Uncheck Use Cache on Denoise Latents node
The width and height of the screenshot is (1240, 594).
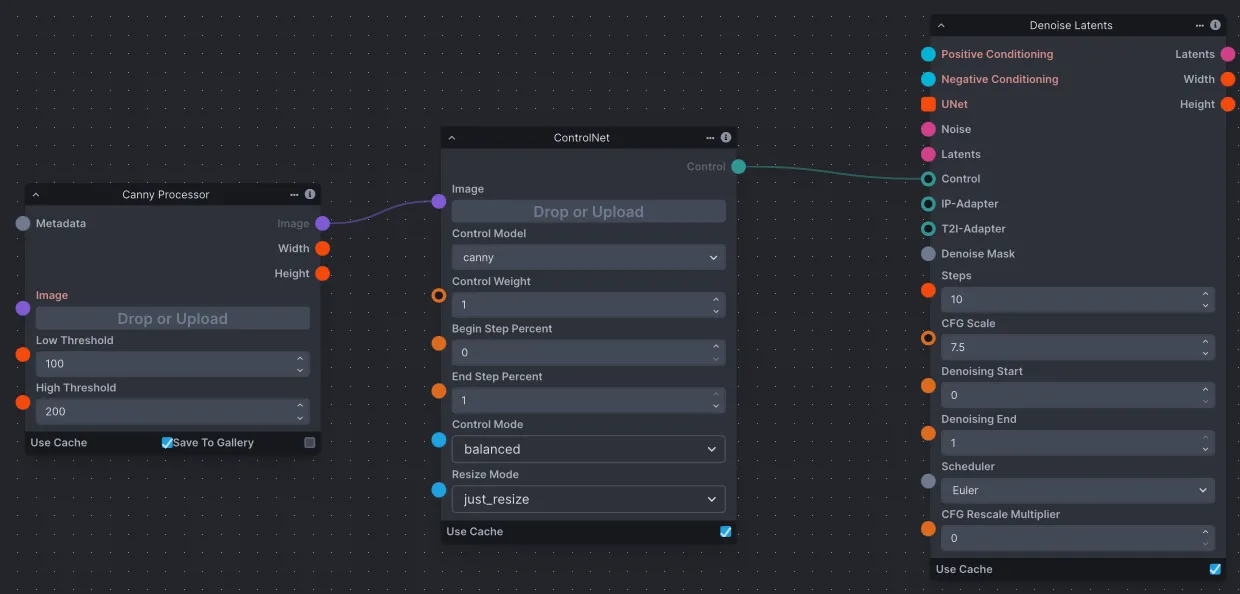pyautogui.click(x=1214, y=568)
